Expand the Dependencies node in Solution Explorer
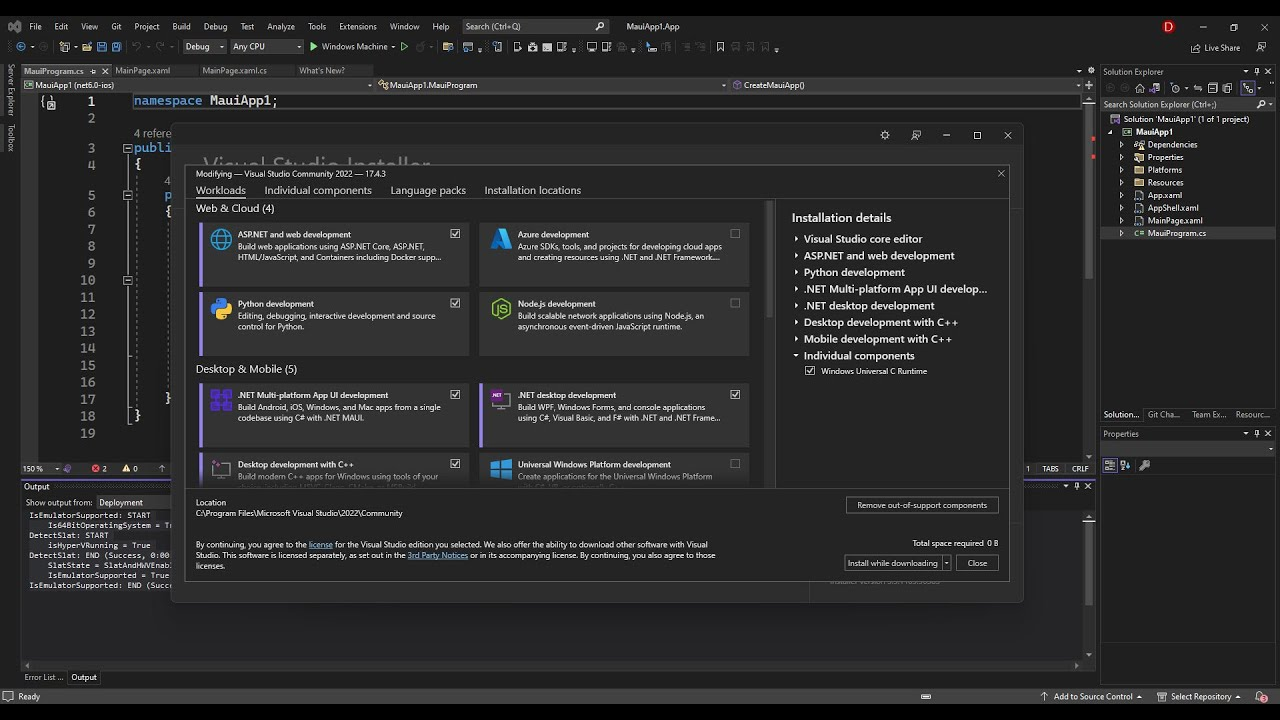This screenshot has width=1280, height=720. (x=1121, y=145)
